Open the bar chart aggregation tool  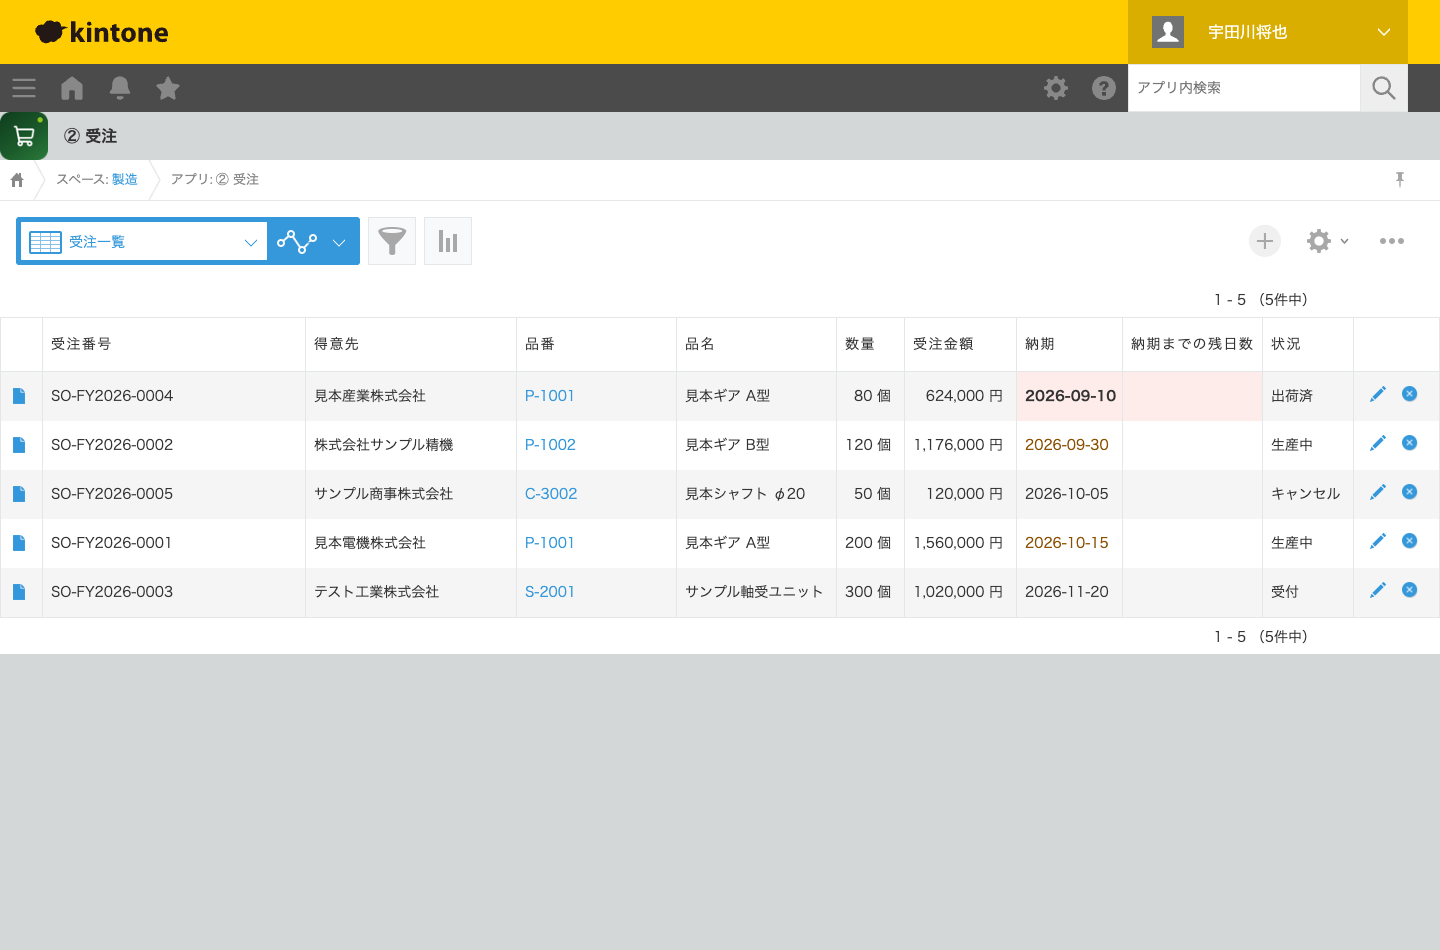448,241
